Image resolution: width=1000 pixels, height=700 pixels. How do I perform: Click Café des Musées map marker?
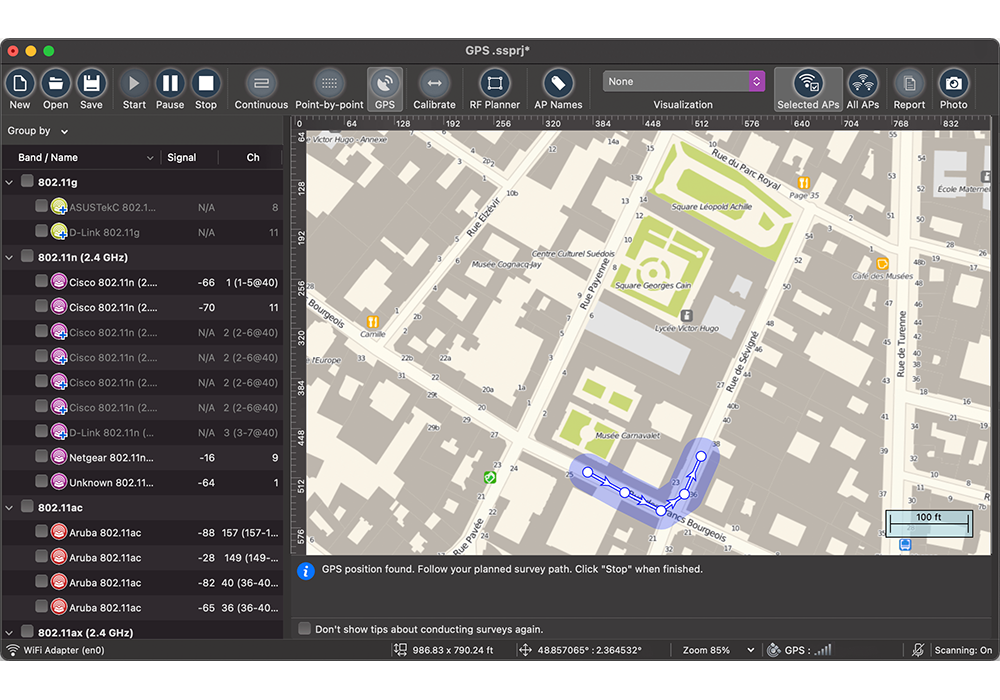tap(883, 263)
